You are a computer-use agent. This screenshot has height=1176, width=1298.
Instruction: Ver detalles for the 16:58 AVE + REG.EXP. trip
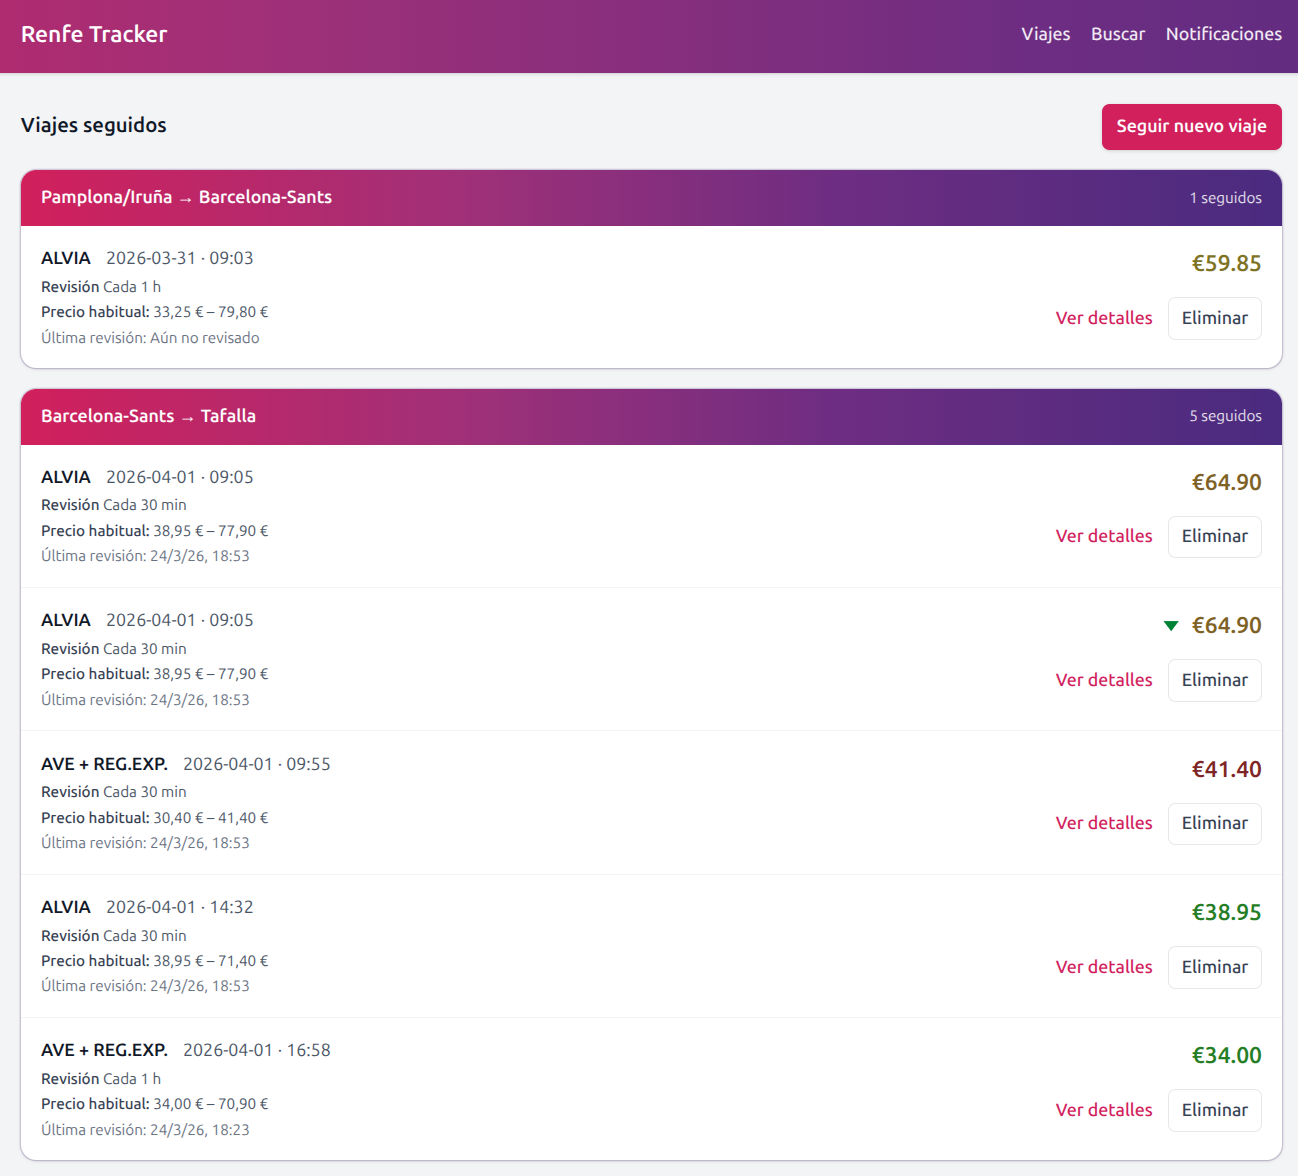(x=1103, y=1110)
